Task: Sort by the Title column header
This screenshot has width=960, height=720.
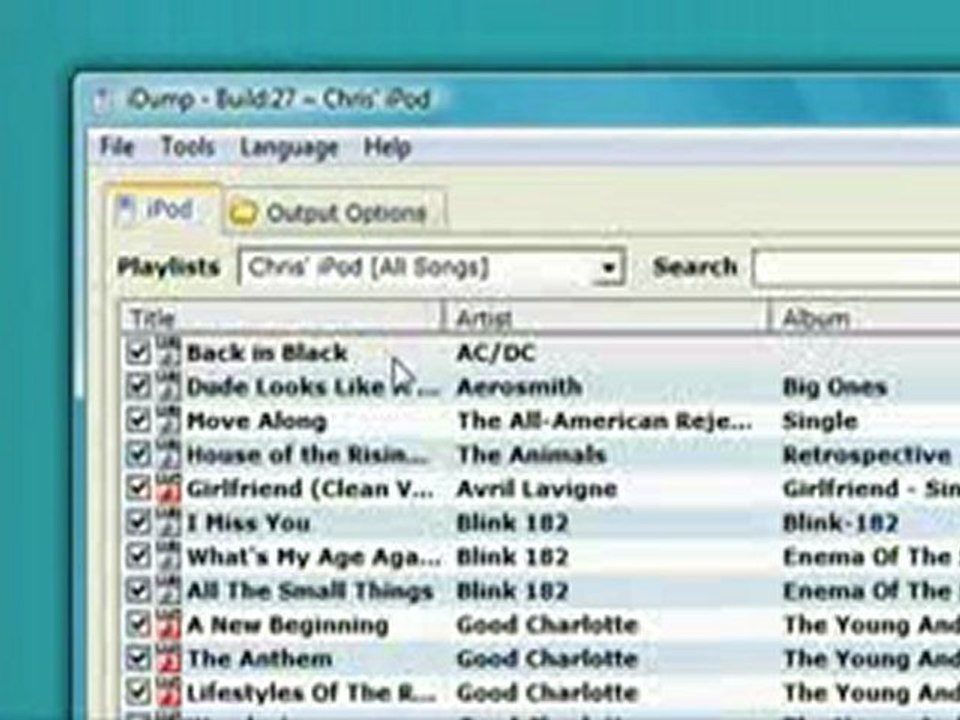Action: pyautogui.click(x=280, y=318)
